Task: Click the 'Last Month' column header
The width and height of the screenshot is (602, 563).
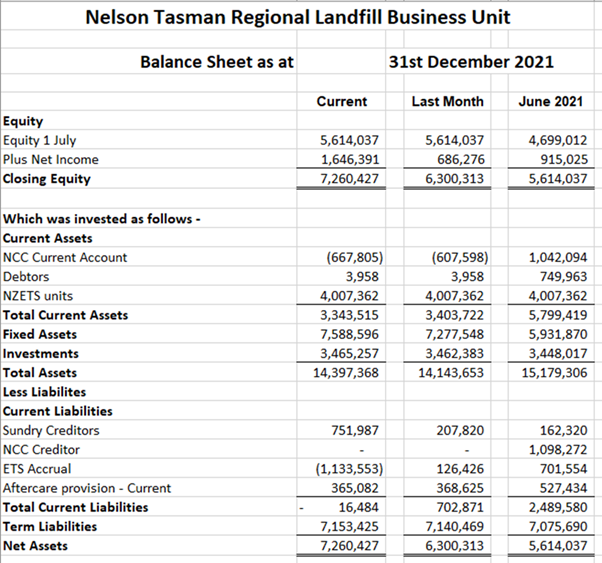Action: coord(447,101)
